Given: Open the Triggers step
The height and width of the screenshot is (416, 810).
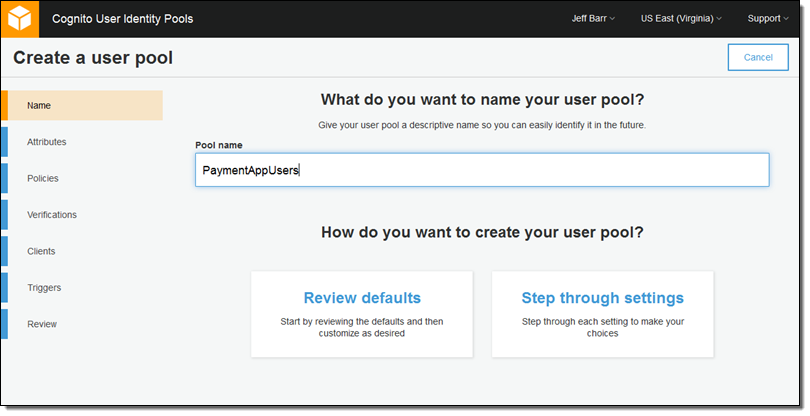Looking at the screenshot, I should coord(44,288).
